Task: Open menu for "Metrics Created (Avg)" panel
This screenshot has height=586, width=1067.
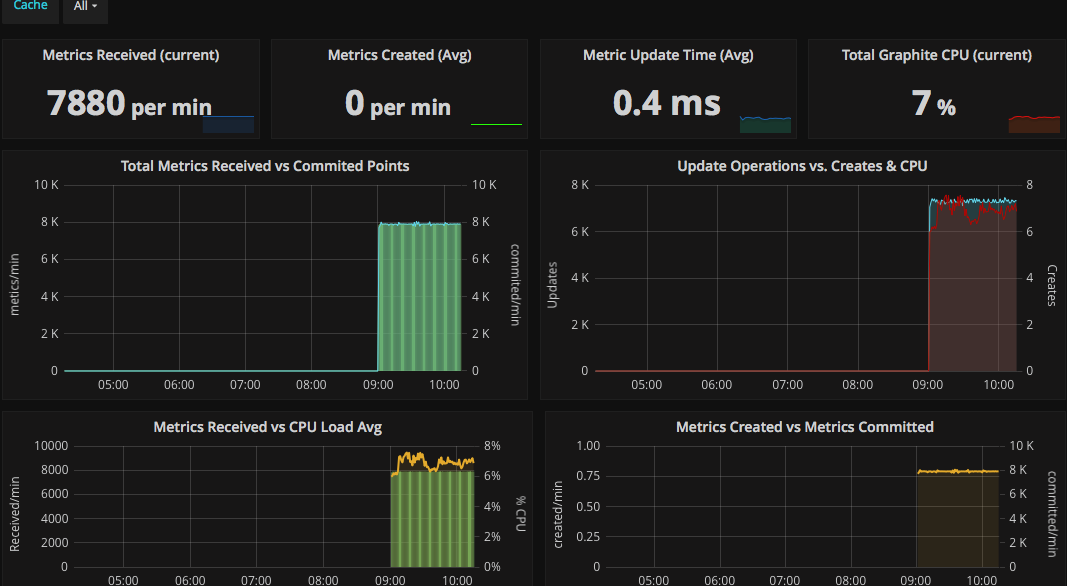Action: [x=399, y=55]
